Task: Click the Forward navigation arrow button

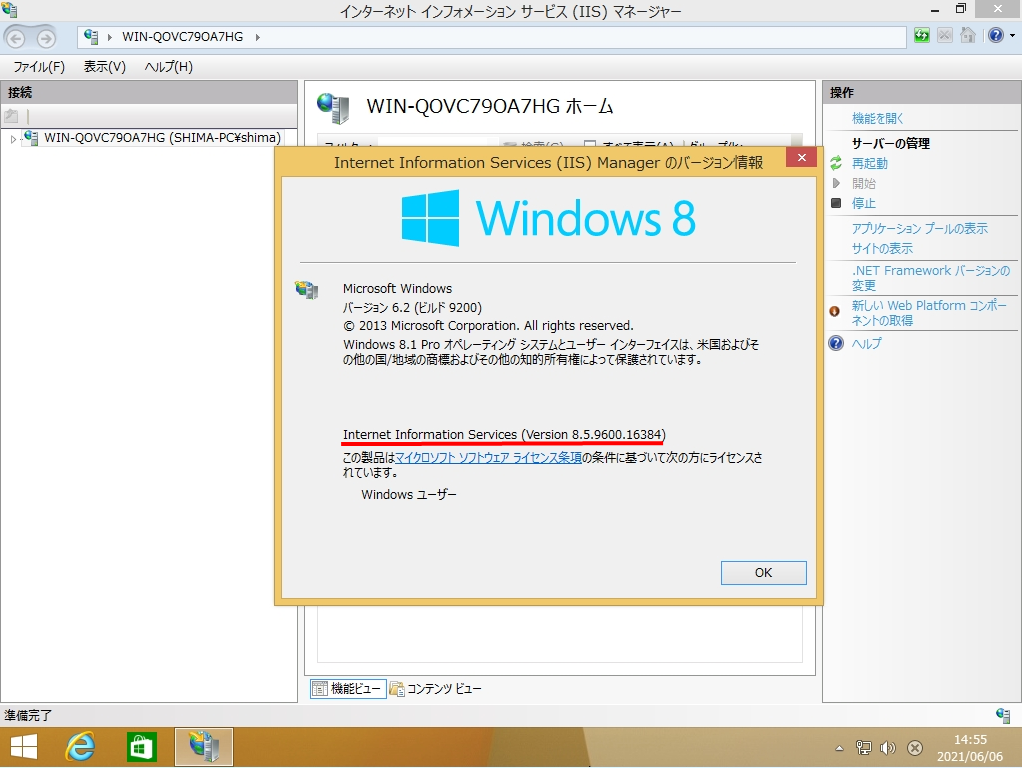Action: click(46, 38)
